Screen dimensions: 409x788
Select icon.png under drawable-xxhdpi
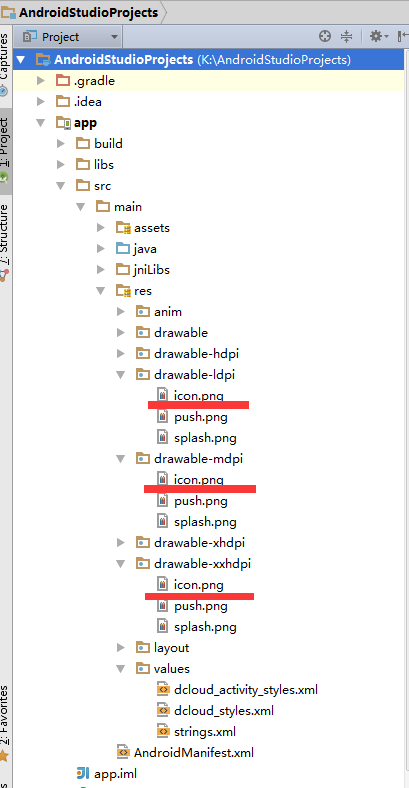(198, 585)
